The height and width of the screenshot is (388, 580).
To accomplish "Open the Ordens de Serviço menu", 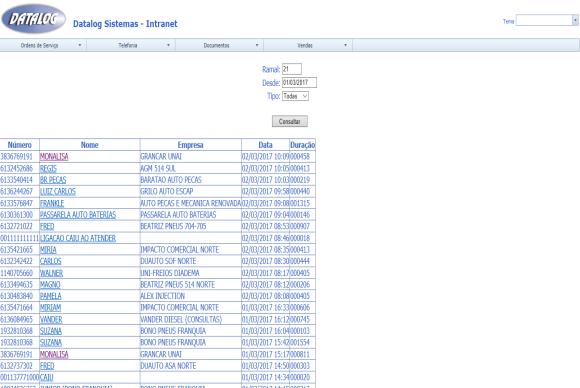I will (x=43, y=45).
